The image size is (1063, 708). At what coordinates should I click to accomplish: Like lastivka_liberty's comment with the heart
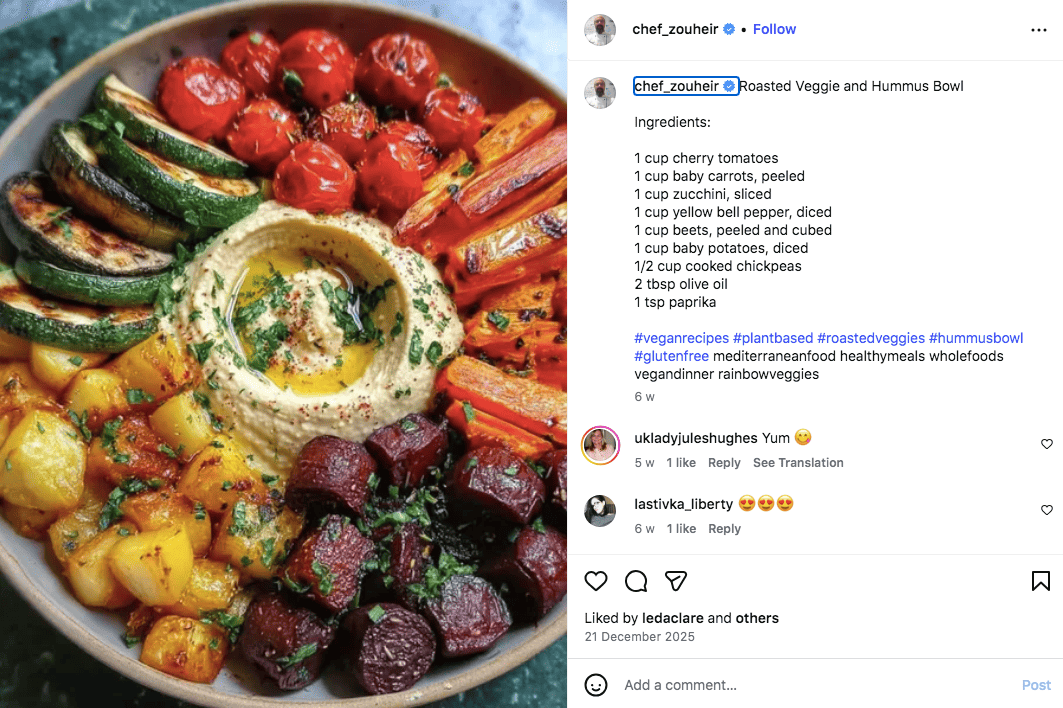click(1046, 510)
